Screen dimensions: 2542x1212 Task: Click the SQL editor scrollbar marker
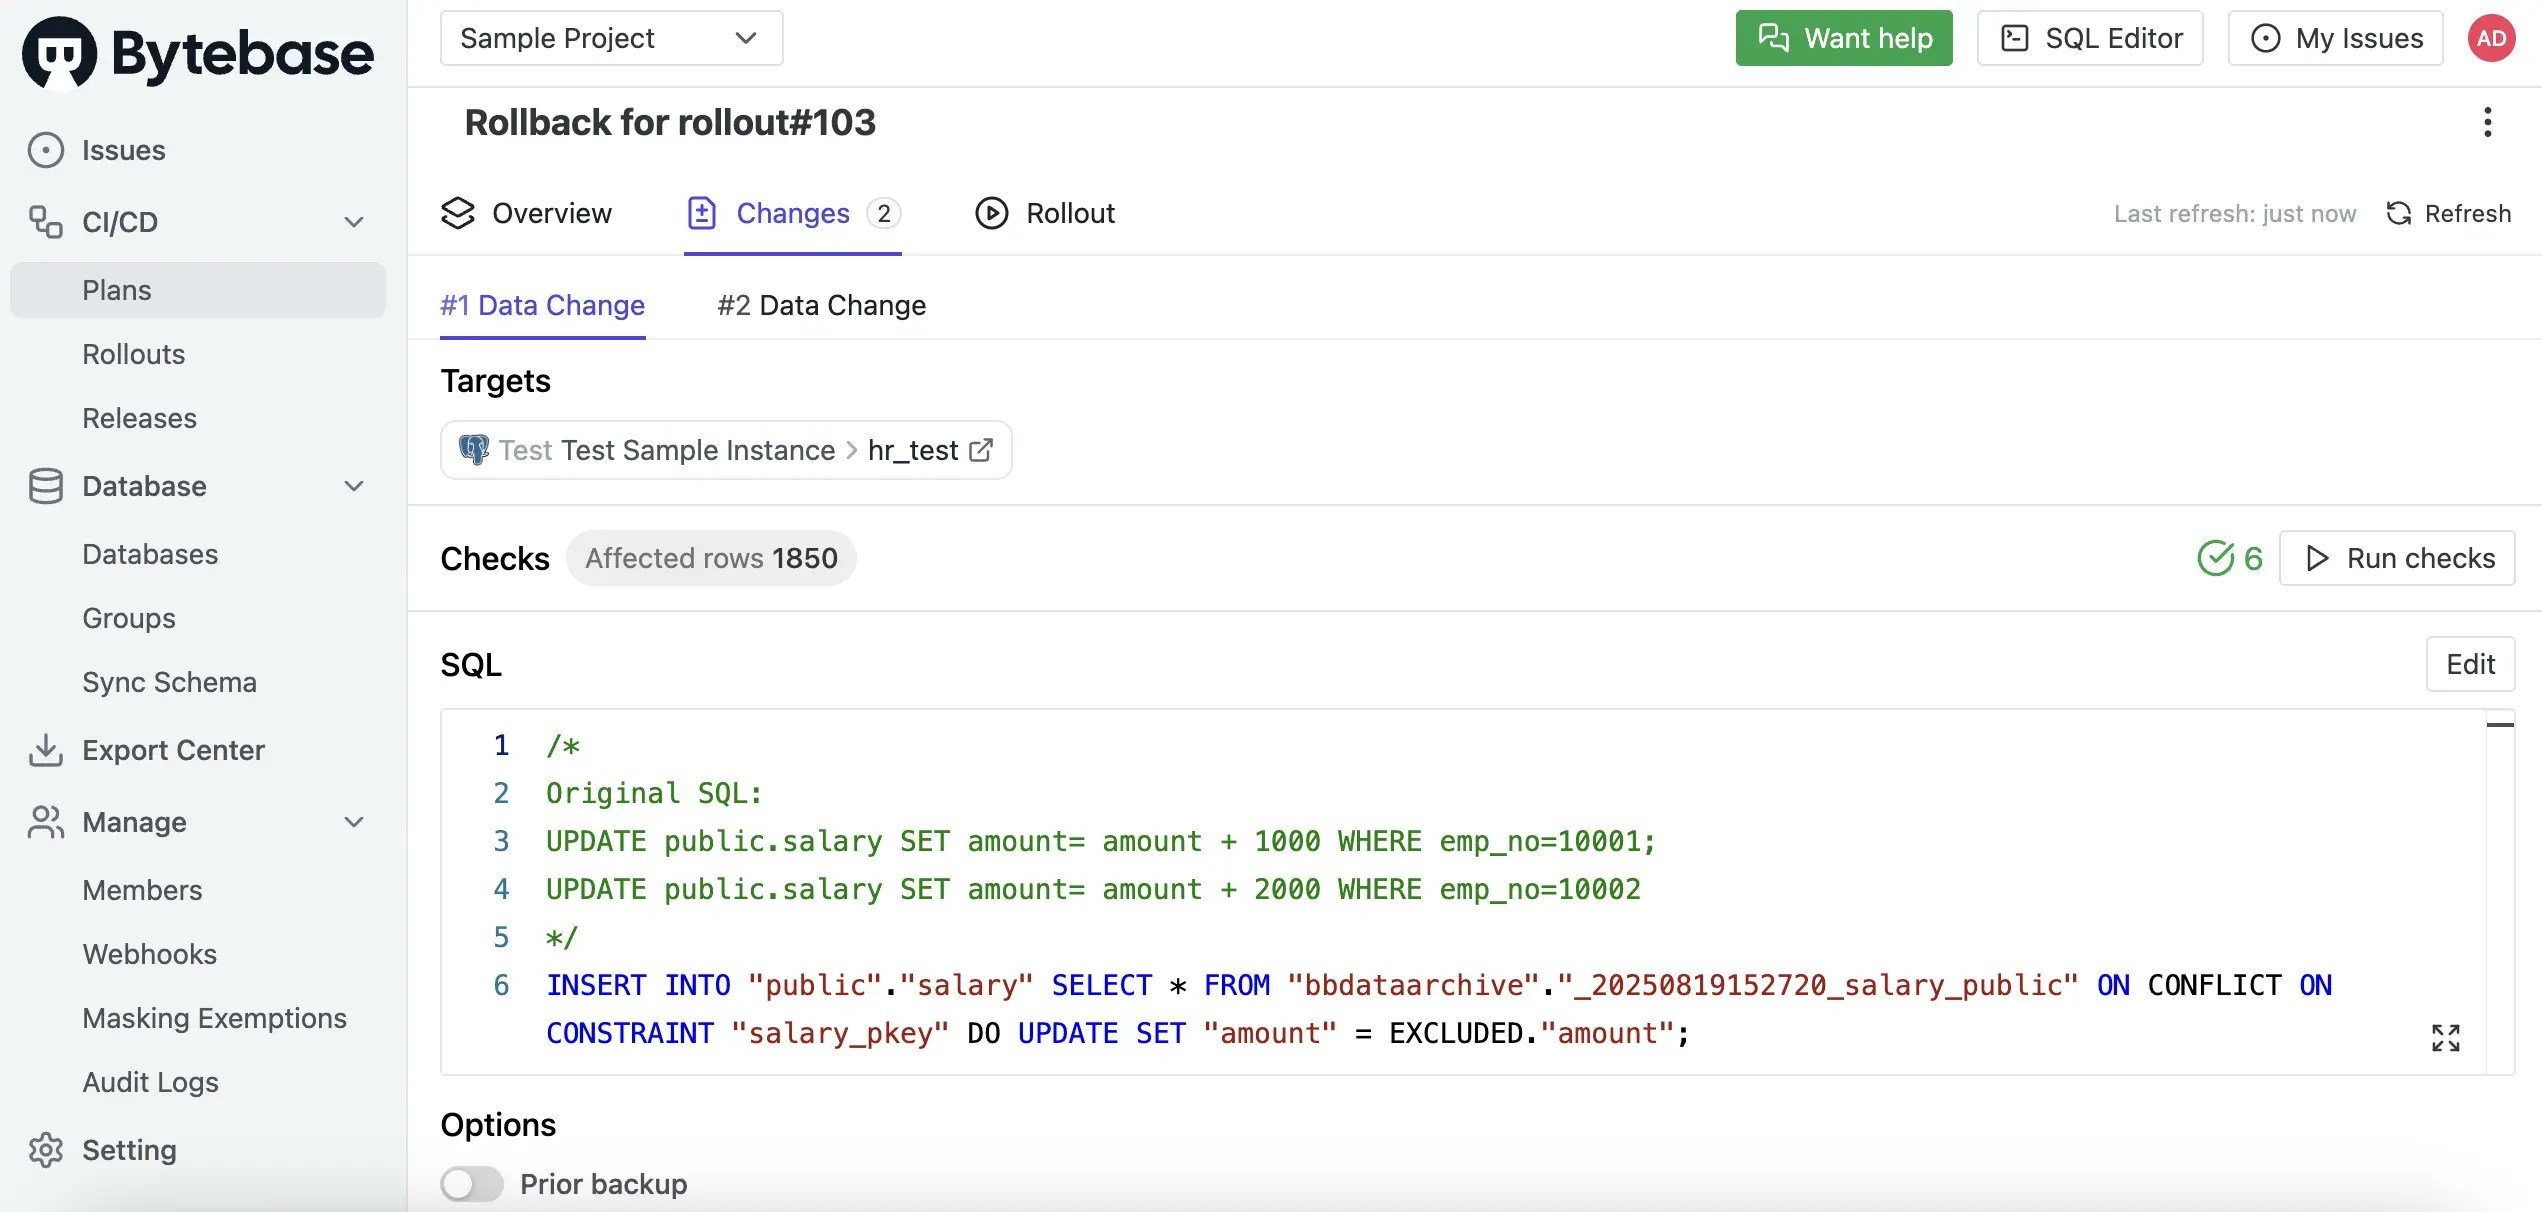[2499, 725]
